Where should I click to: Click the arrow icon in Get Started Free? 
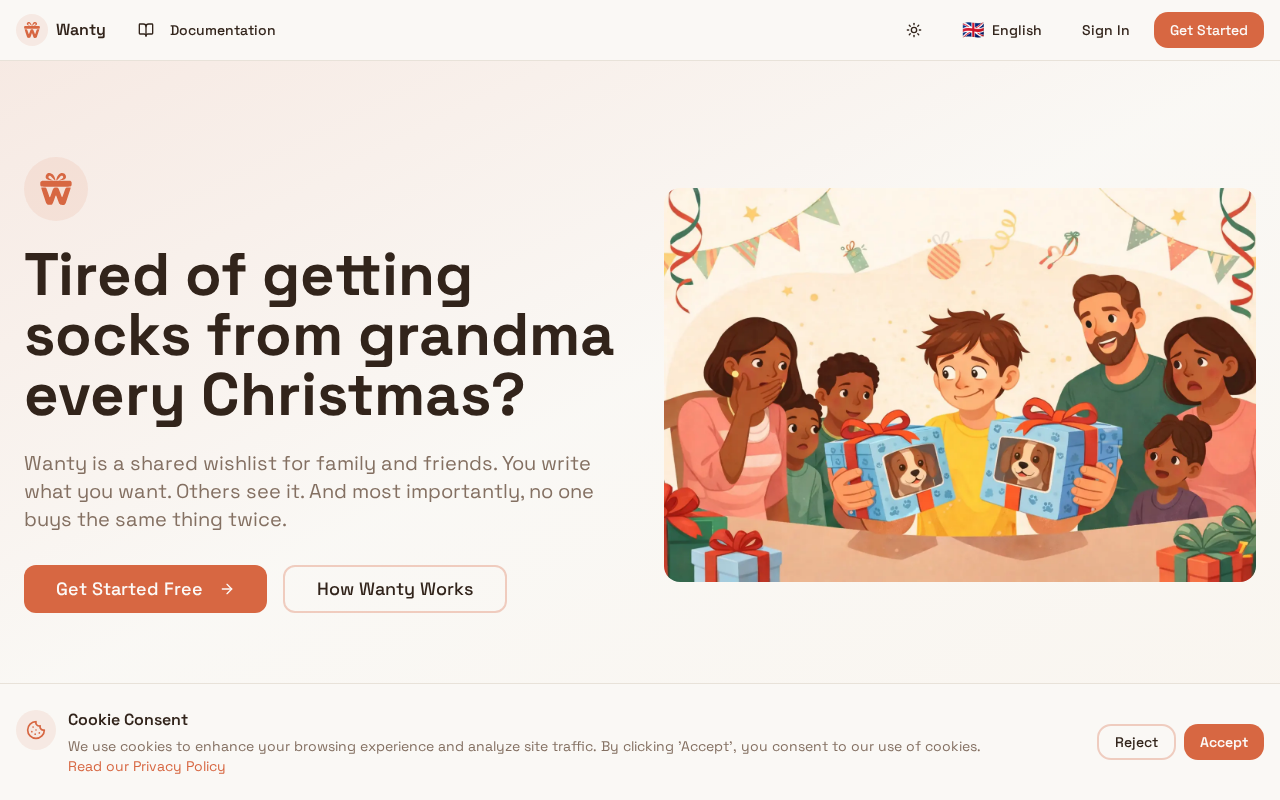(227, 589)
